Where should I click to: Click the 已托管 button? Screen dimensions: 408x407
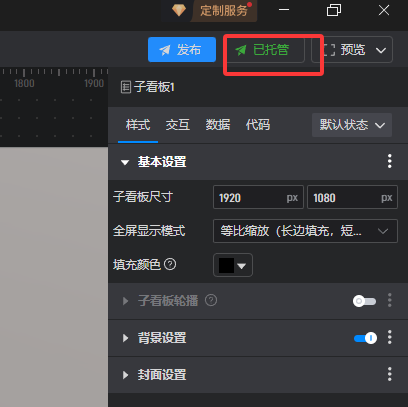click(x=266, y=50)
